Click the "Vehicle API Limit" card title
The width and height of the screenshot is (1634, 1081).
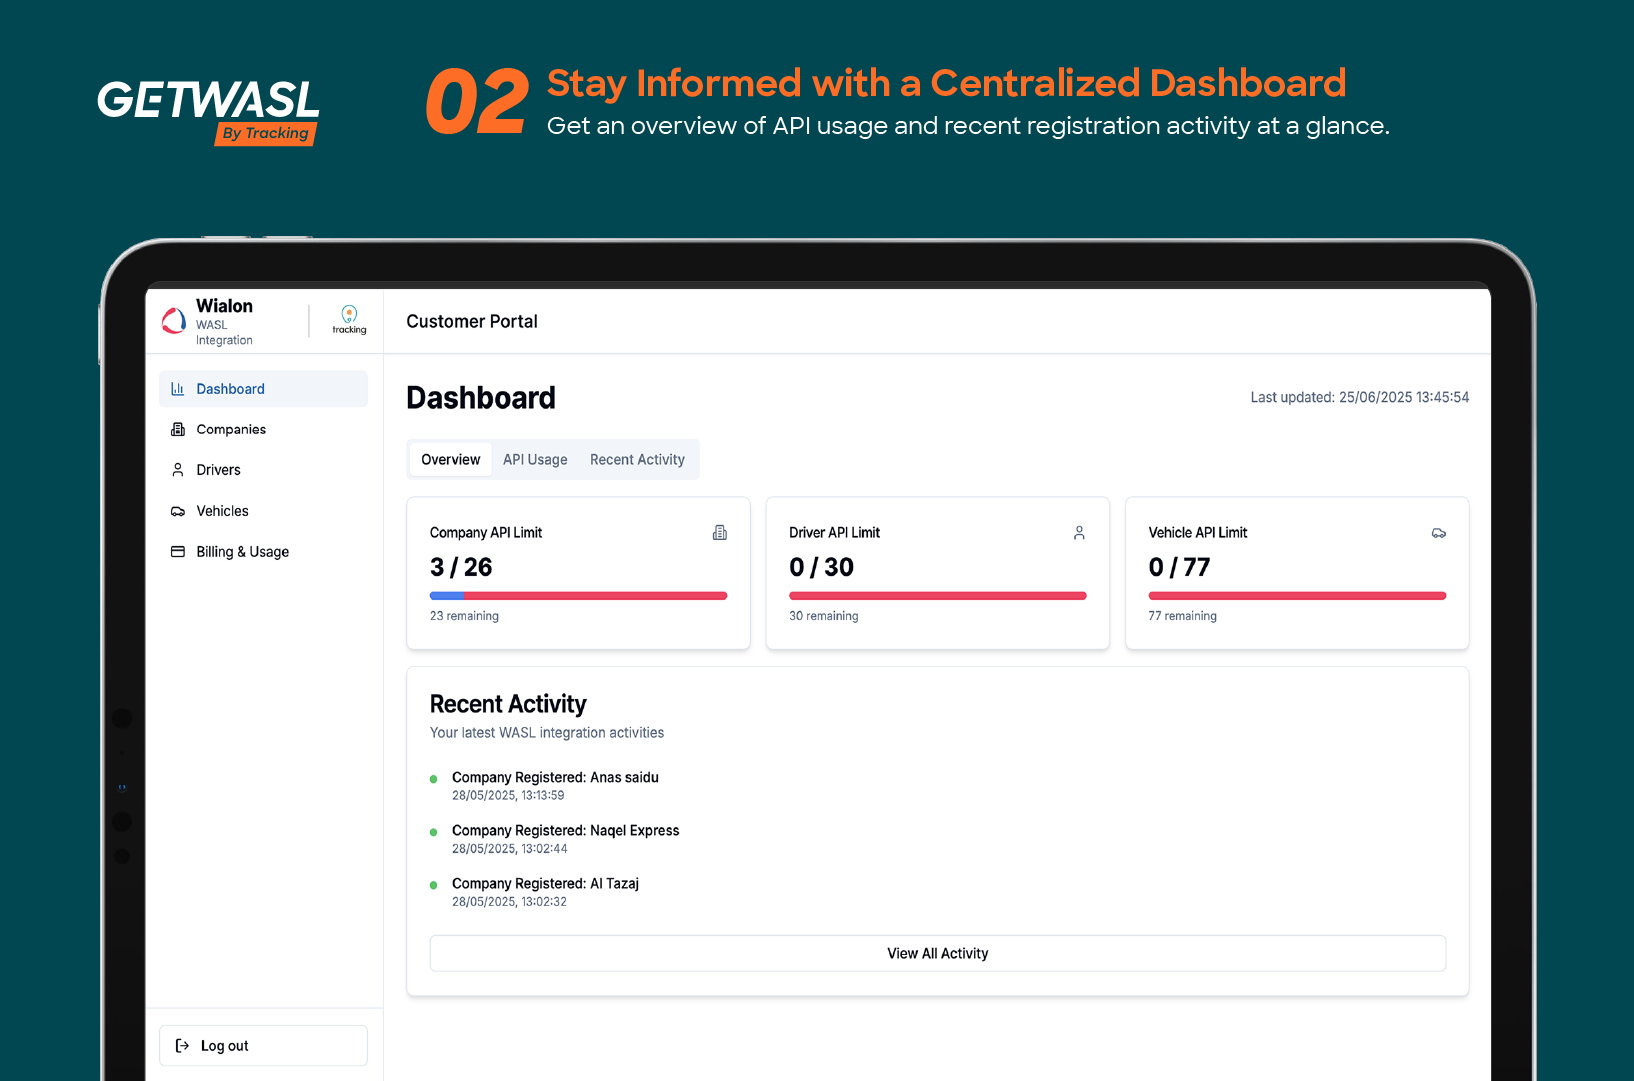1198,533
